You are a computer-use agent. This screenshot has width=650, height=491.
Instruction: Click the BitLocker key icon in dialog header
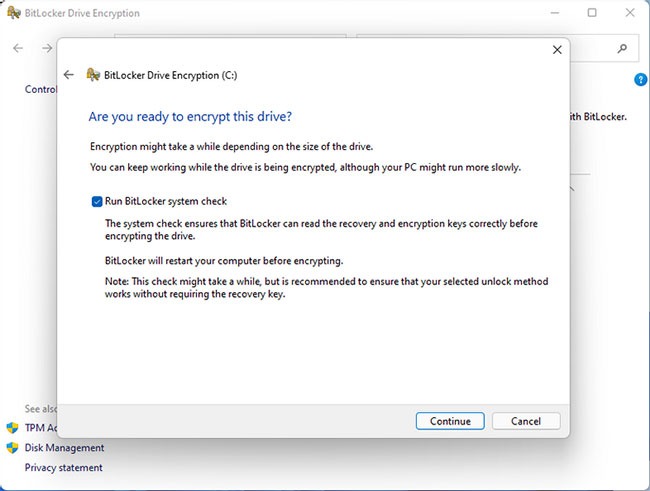tap(93, 75)
